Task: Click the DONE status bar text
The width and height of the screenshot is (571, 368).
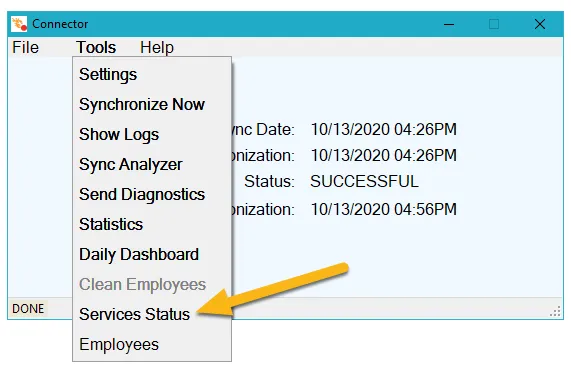Action: 28,309
